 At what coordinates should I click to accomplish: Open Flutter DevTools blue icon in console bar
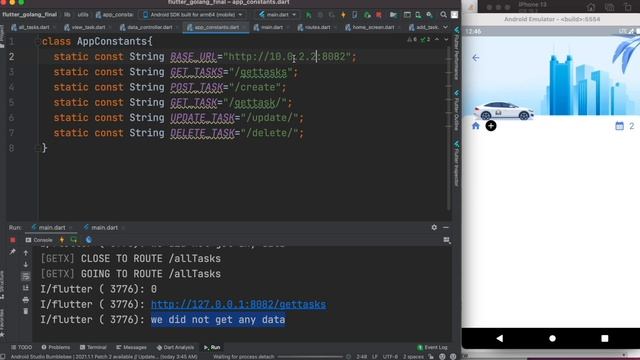pos(89,240)
